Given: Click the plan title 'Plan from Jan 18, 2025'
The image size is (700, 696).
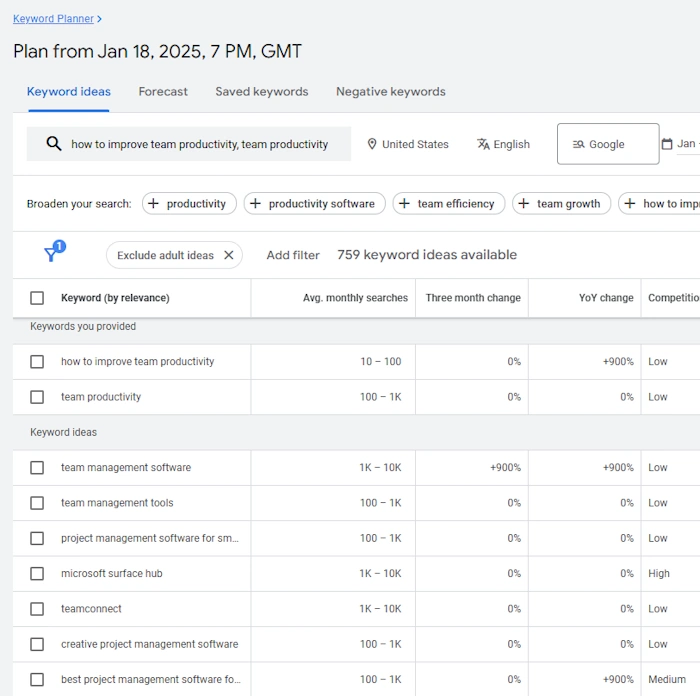Looking at the screenshot, I should 157,51.
